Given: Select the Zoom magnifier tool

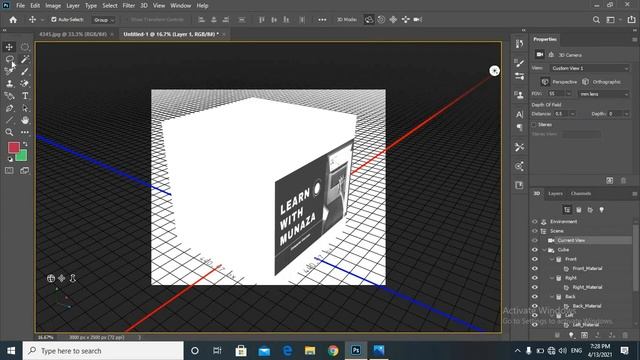Looking at the screenshot, I should pyautogui.click(x=9, y=132).
